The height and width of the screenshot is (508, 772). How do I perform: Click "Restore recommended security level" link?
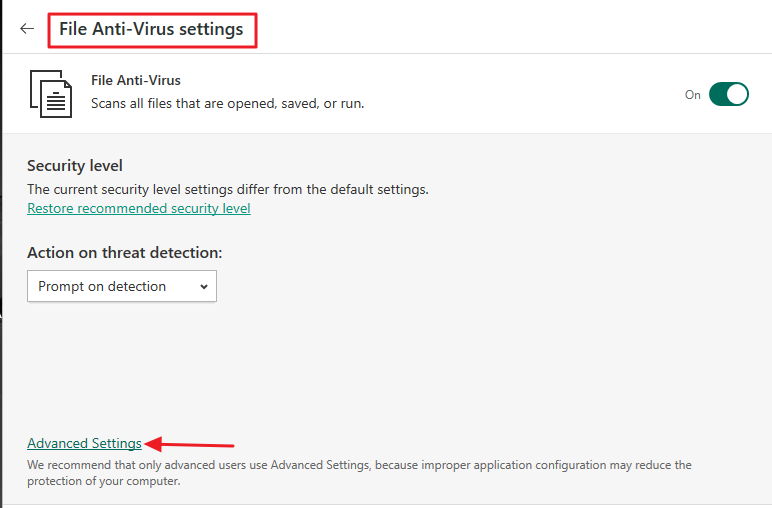[139, 208]
